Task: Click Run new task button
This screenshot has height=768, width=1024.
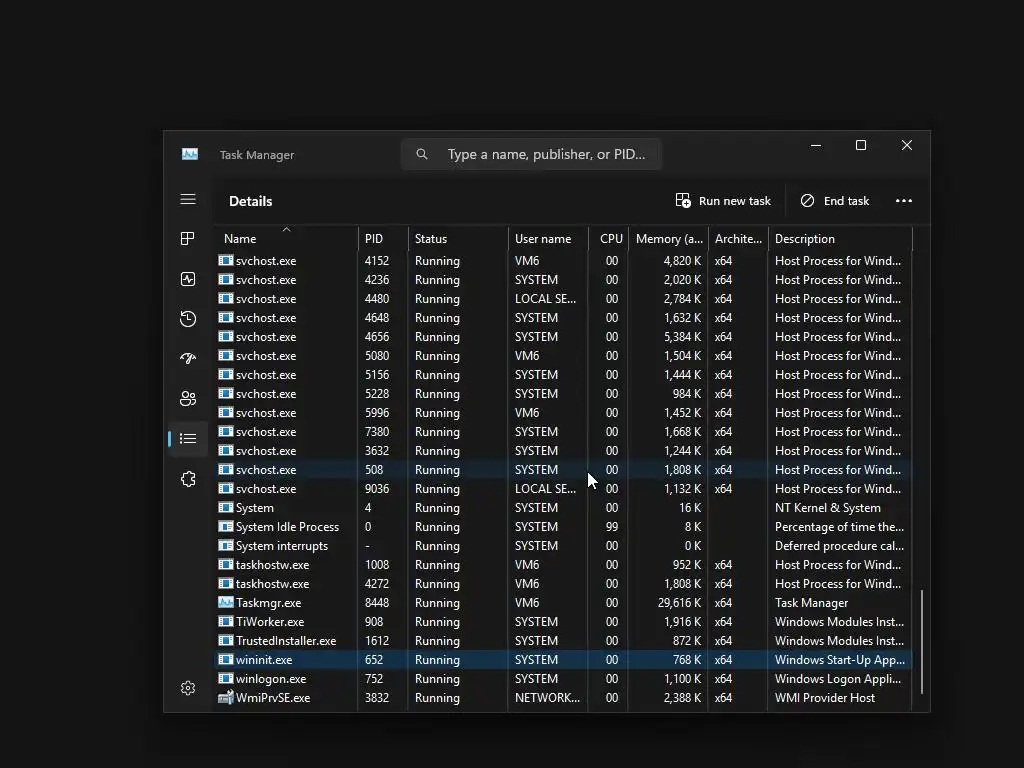Action: (x=723, y=200)
